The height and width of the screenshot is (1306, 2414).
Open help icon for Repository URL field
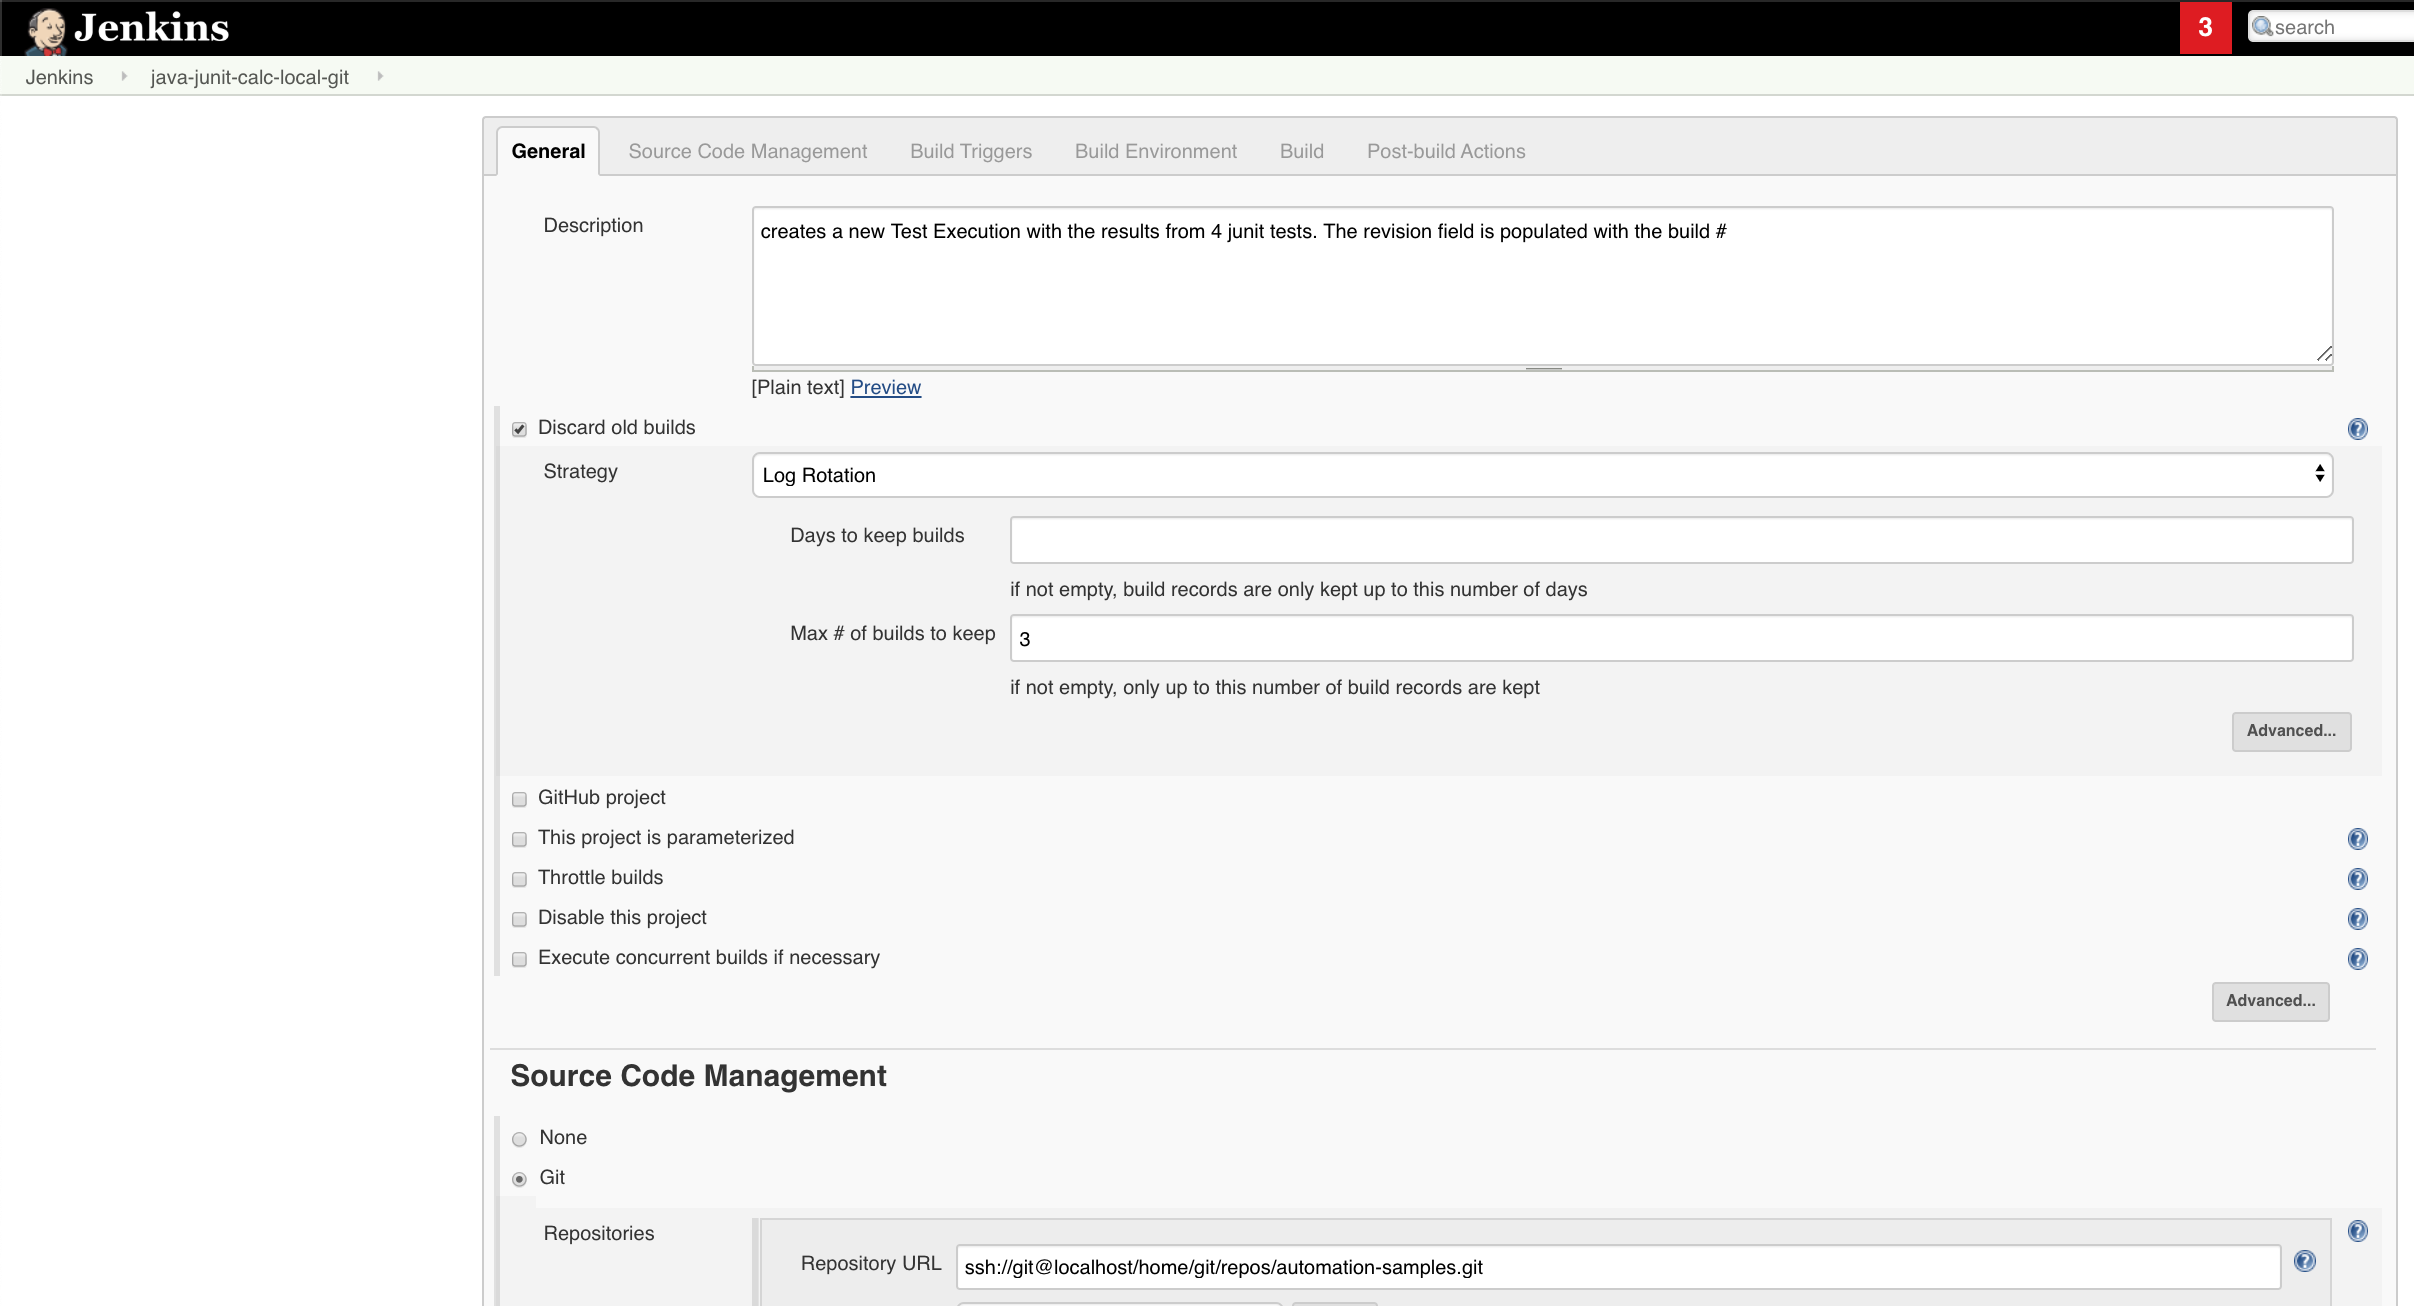pos(2304,1261)
